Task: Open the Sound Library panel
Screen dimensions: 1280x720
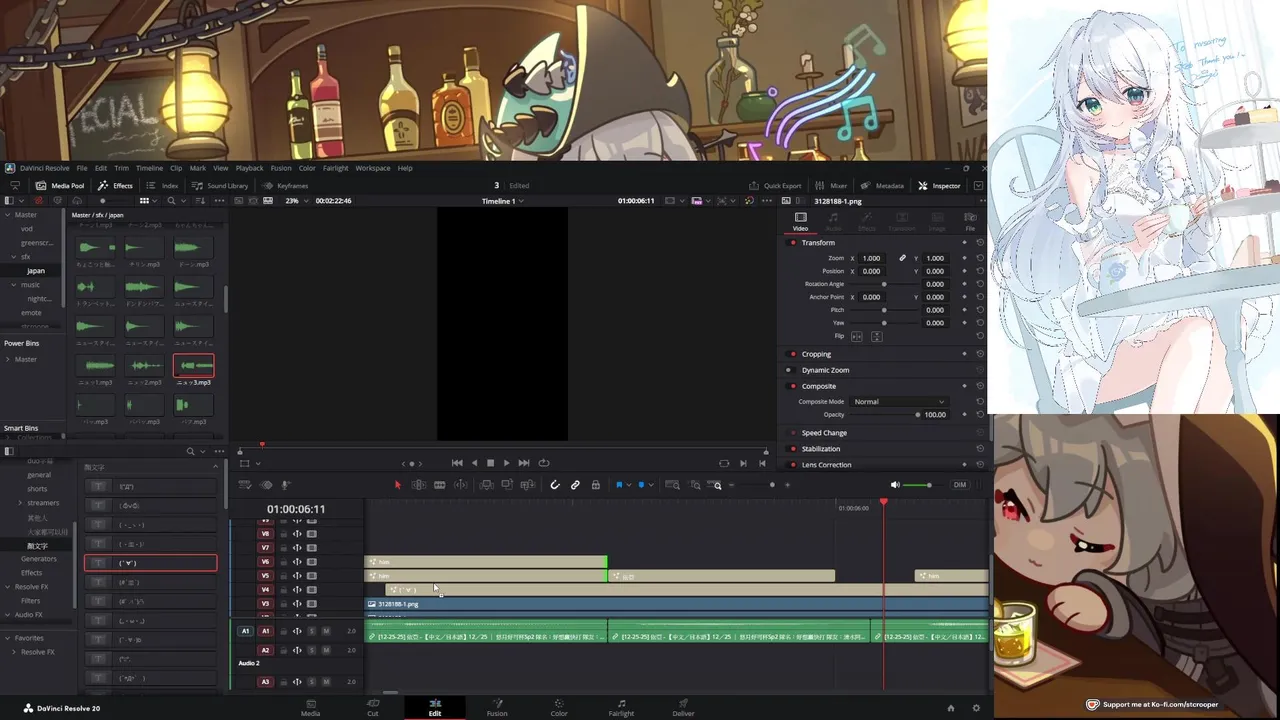Action: [219, 186]
